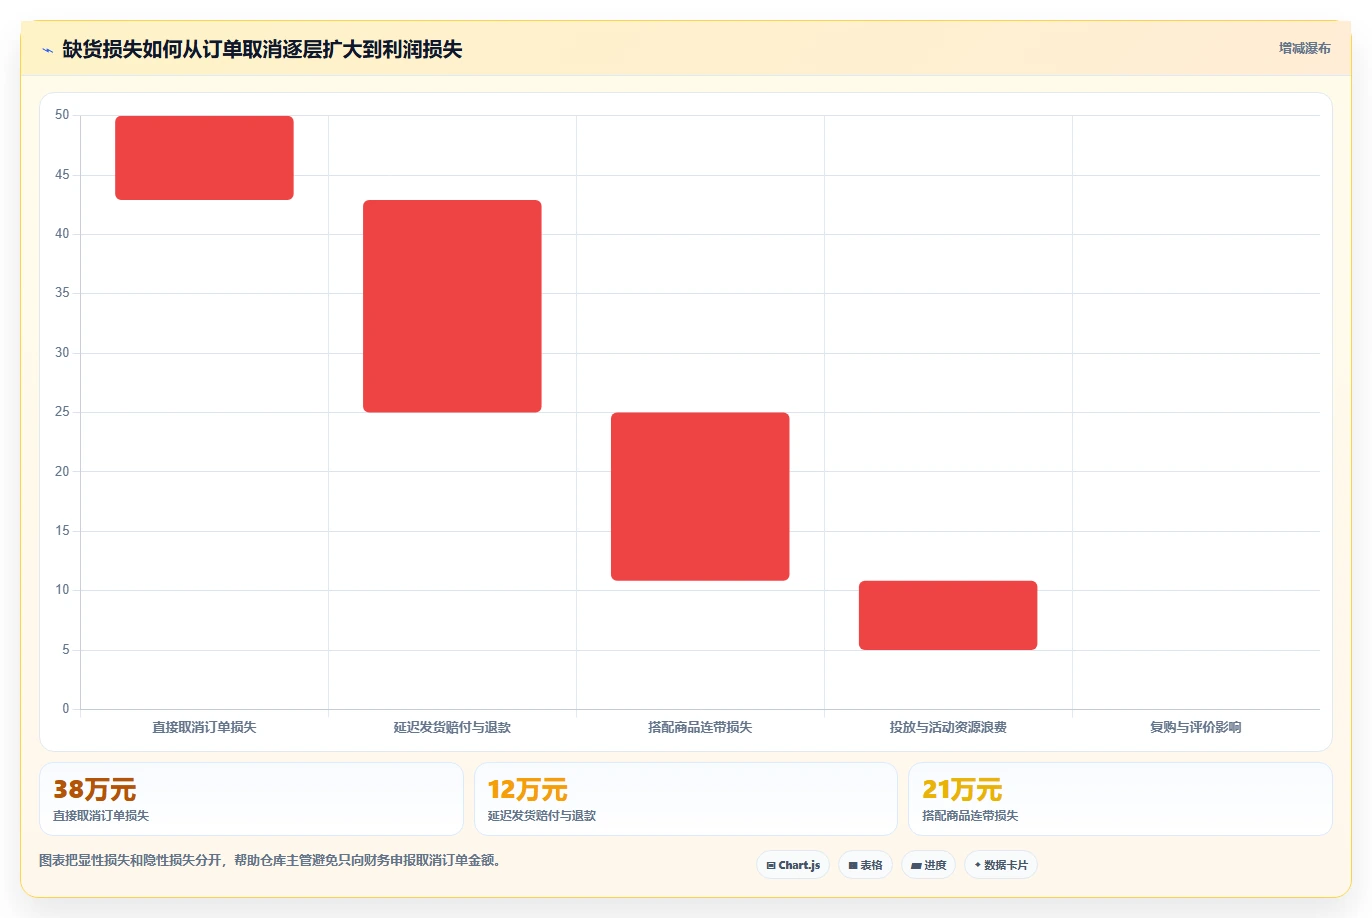This screenshot has height=918, width=1372.
Task: Open the 38万元 data card
Action: click(251, 799)
